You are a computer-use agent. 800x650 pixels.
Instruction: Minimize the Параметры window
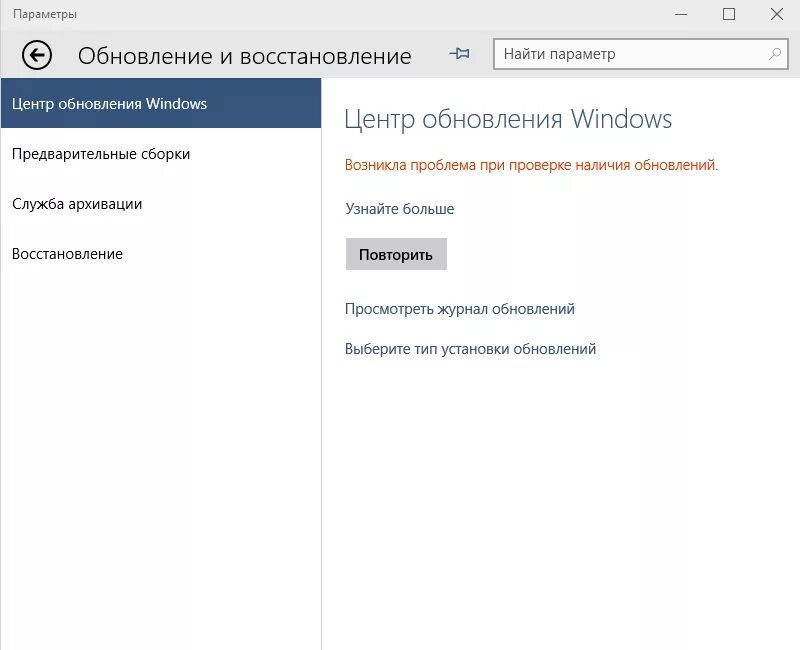click(681, 14)
